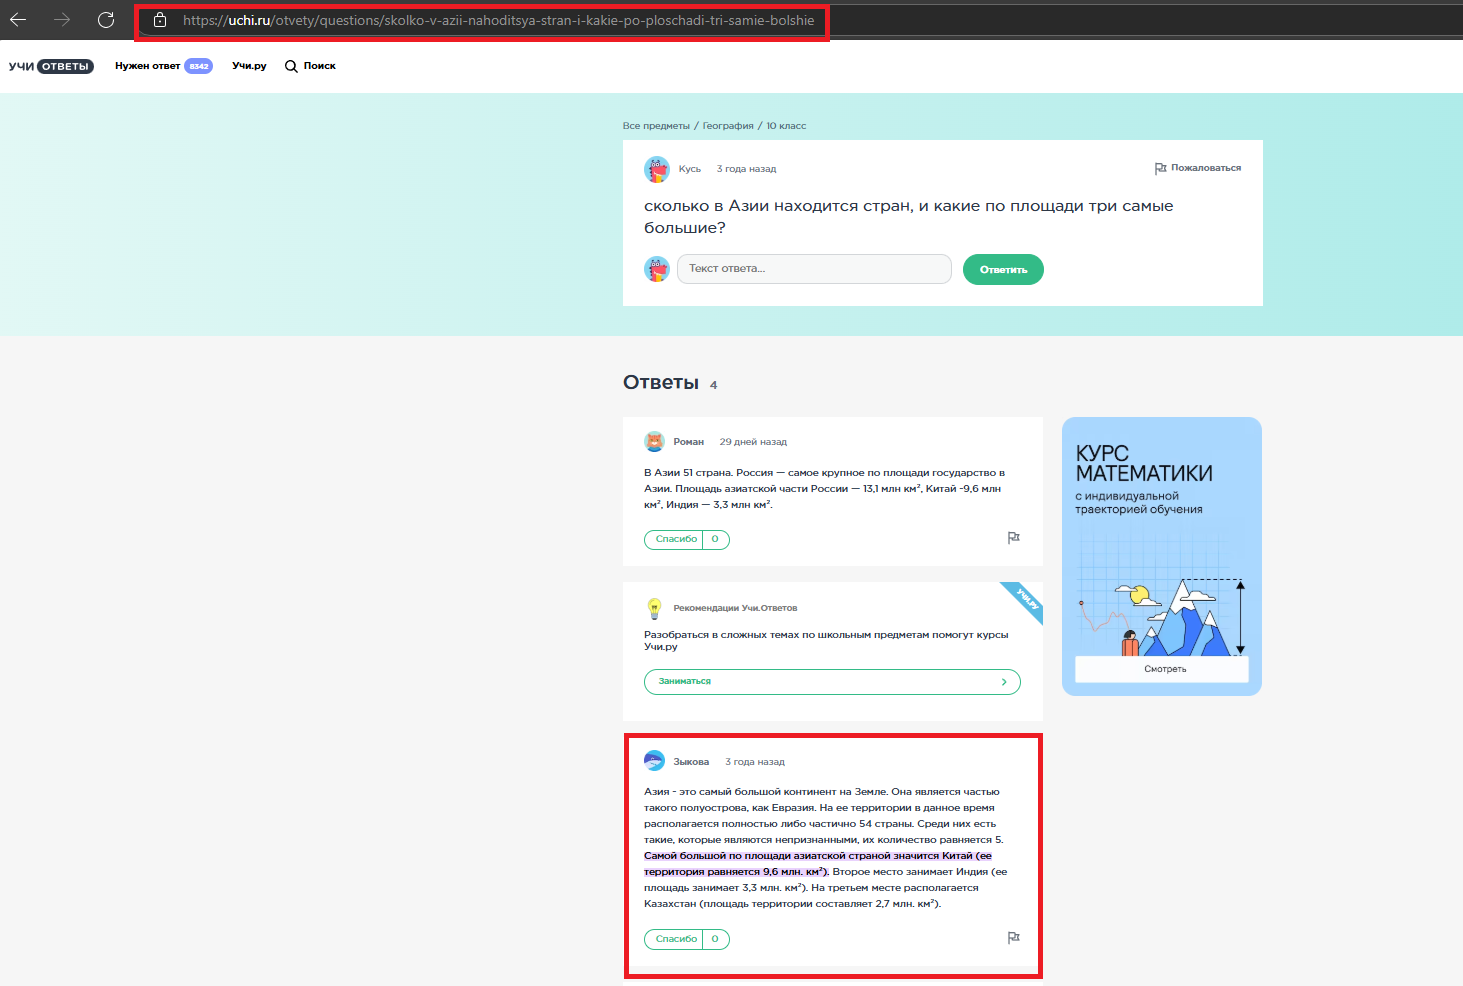This screenshot has width=1463, height=986.
Task: Open asker Кусь's avatar
Action: click(657, 169)
